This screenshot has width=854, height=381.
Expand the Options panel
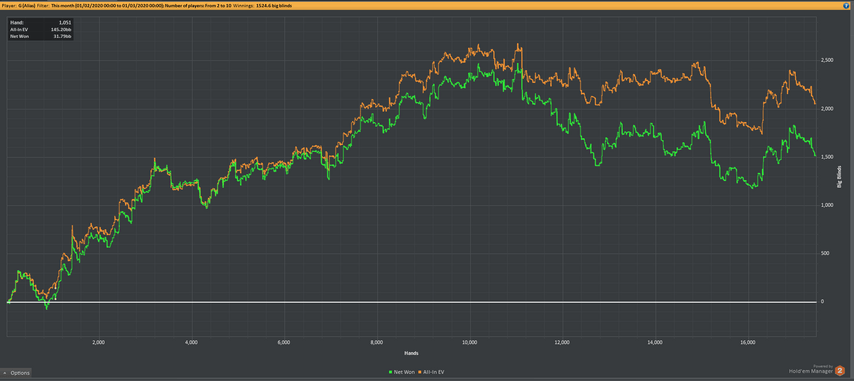[16, 373]
